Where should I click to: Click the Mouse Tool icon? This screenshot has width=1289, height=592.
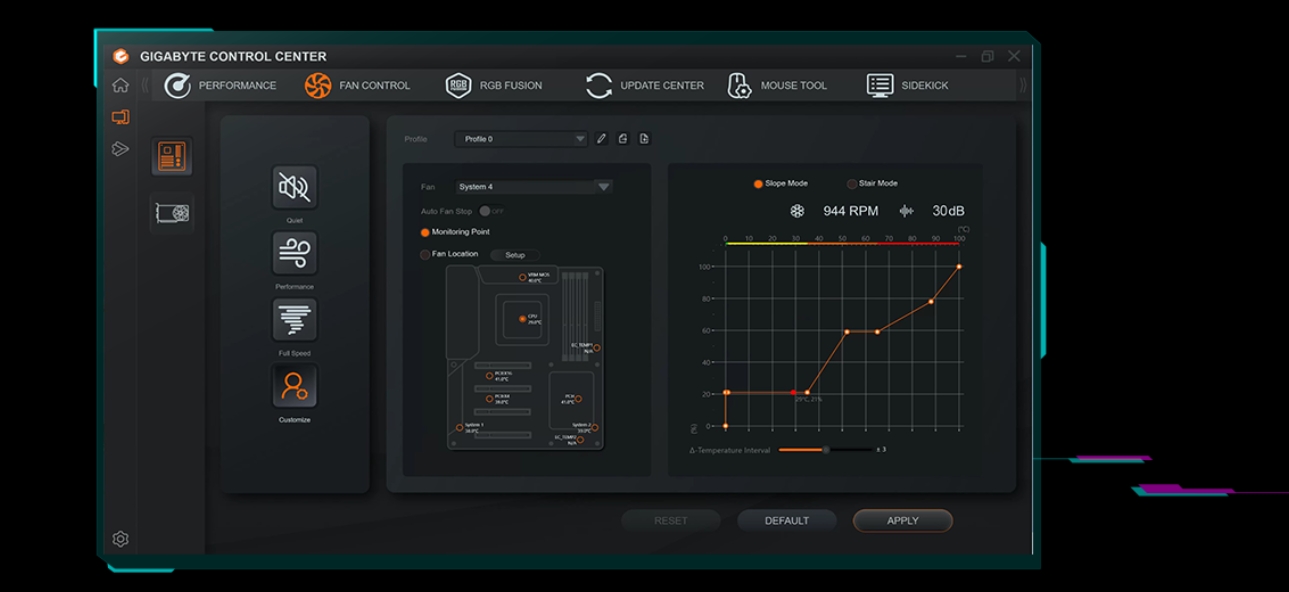pos(739,85)
